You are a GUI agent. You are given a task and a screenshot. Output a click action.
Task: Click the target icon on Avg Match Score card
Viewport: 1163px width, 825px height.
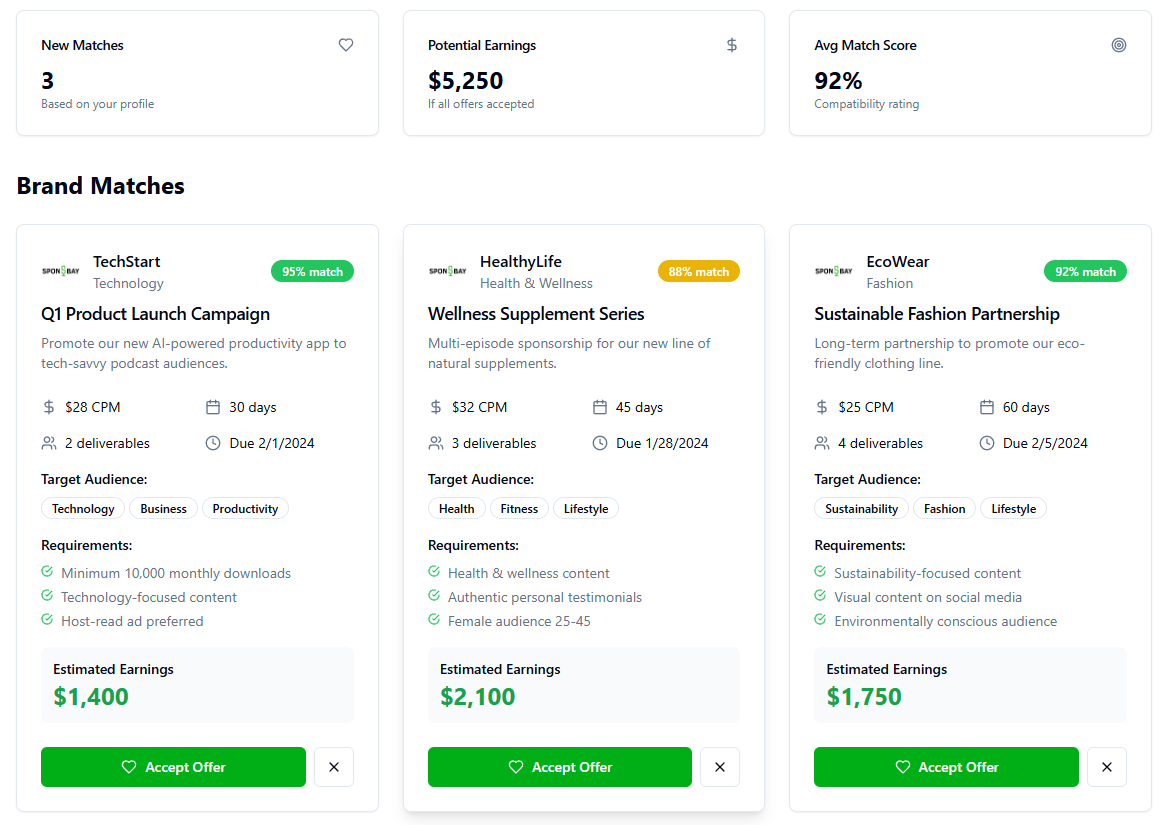1119,45
